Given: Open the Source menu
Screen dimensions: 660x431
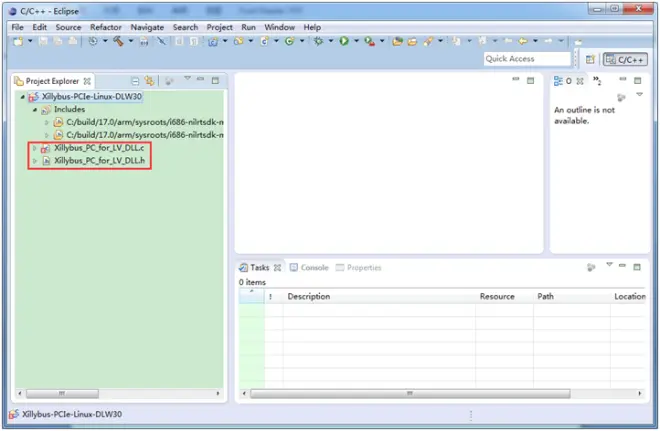Looking at the screenshot, I should pos(68,27).
